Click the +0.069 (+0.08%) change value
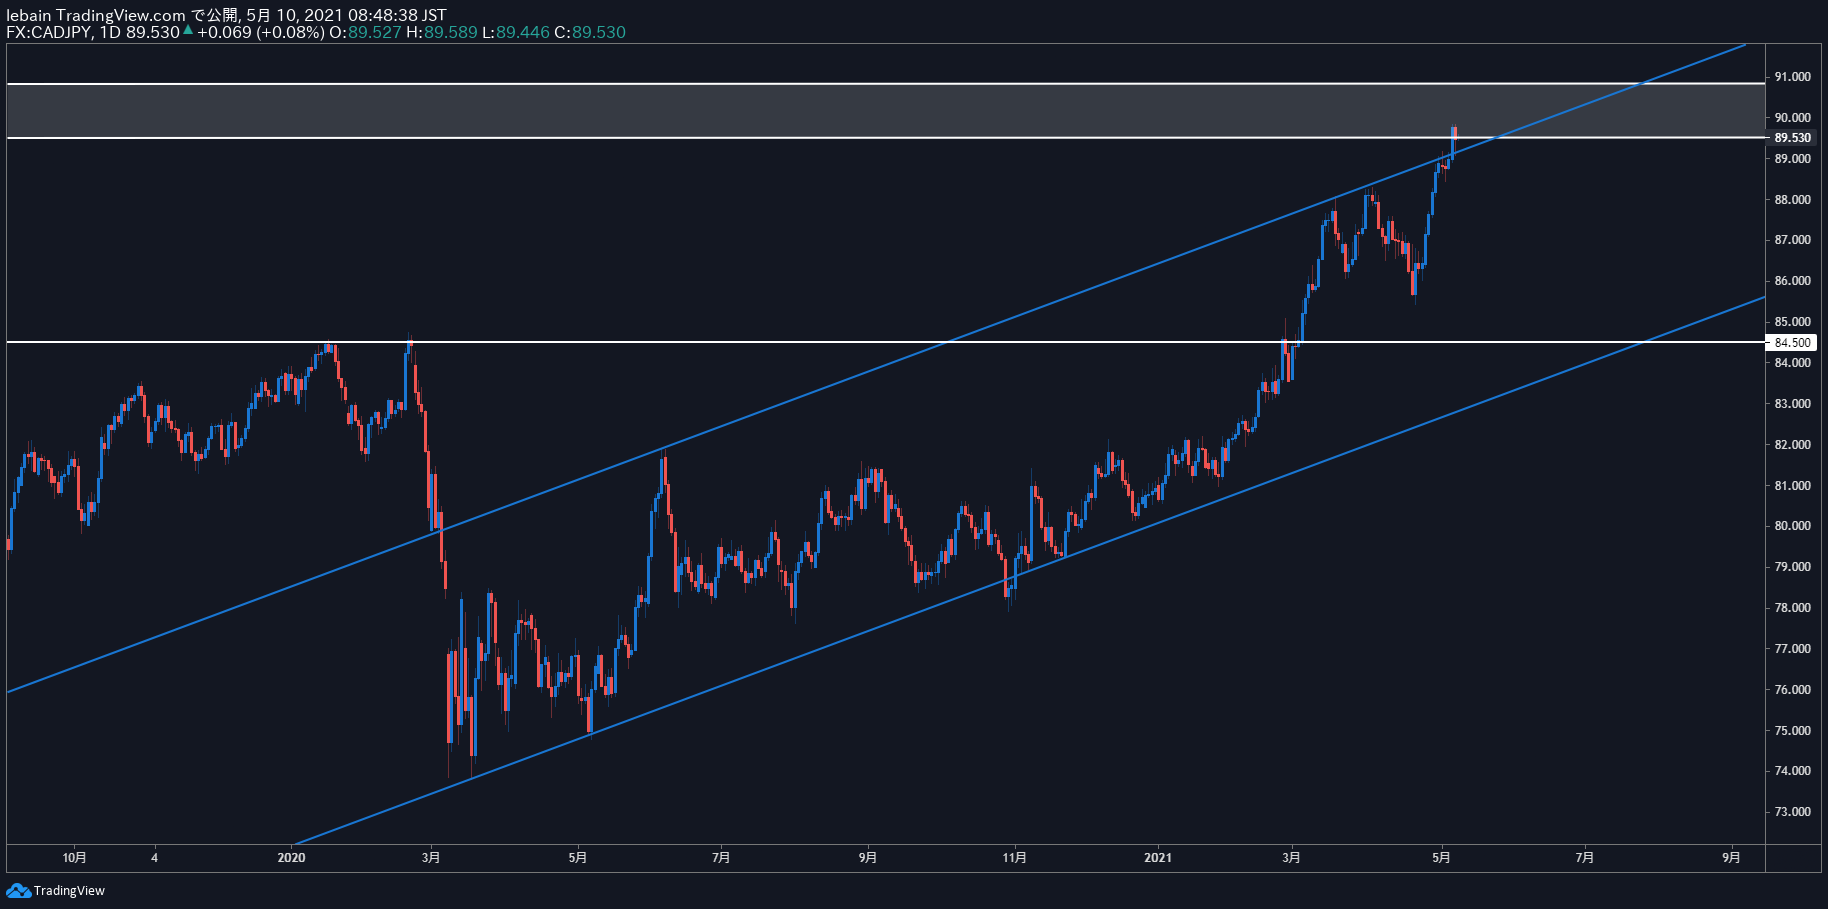1828x909 pixels. pos(260,32)
